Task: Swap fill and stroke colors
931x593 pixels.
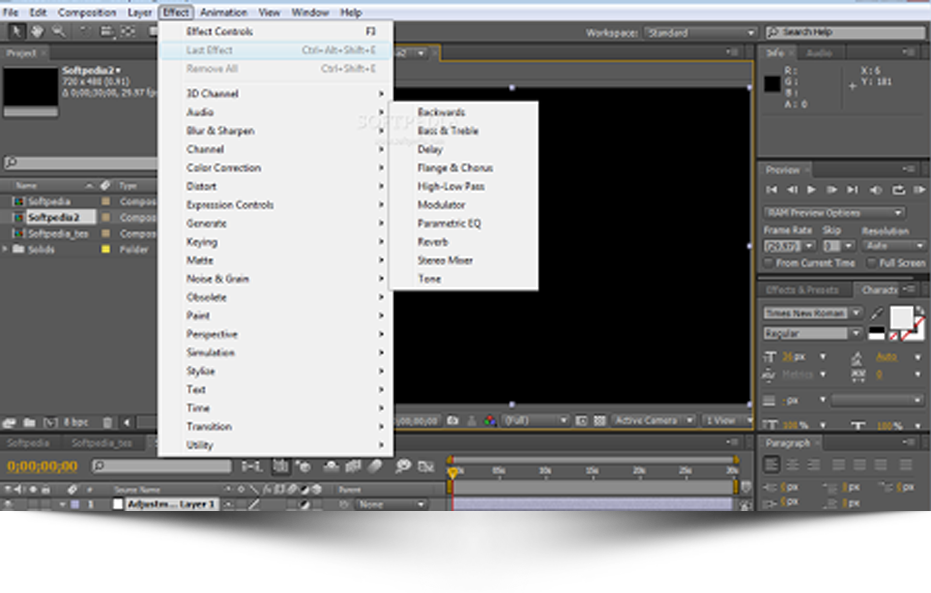Action: (920, 309)
